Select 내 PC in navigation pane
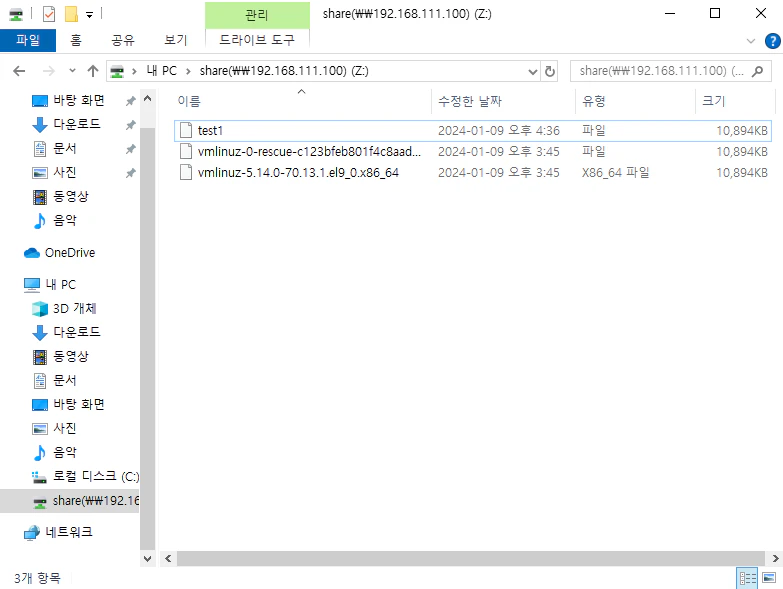Screen dimensions: 783x589 click(50, 285)
